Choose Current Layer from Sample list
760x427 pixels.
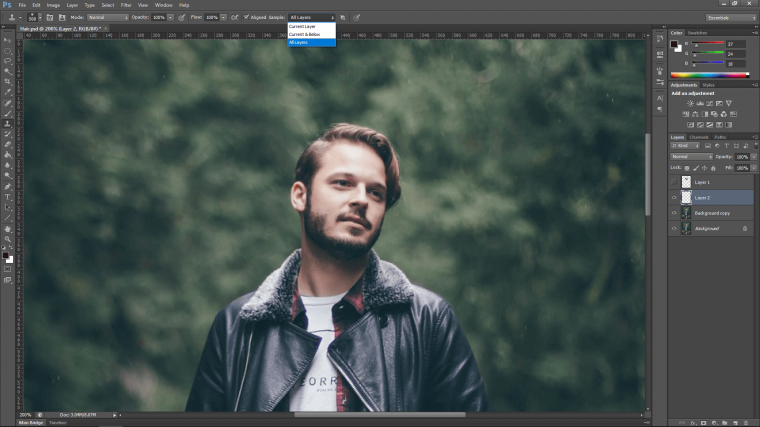(311, 27)
